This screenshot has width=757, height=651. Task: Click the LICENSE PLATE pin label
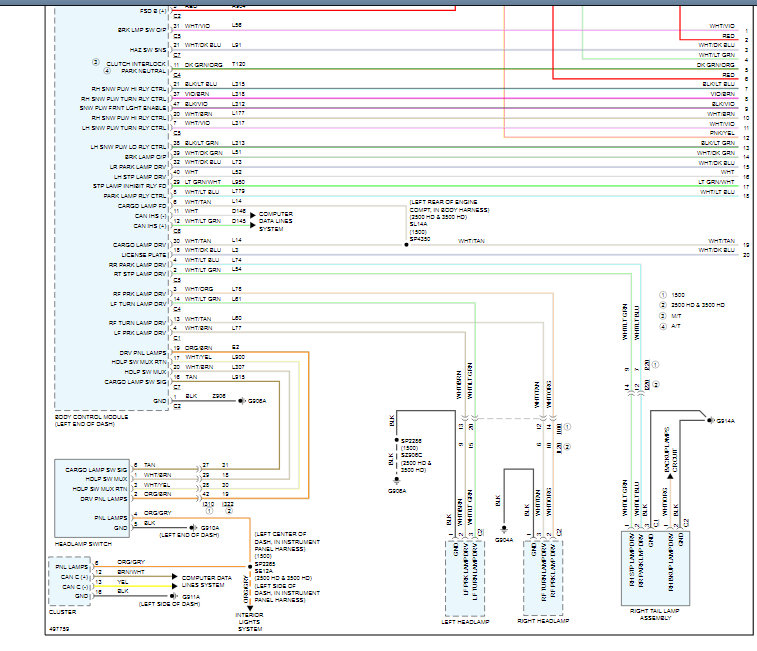coord(144,255)
